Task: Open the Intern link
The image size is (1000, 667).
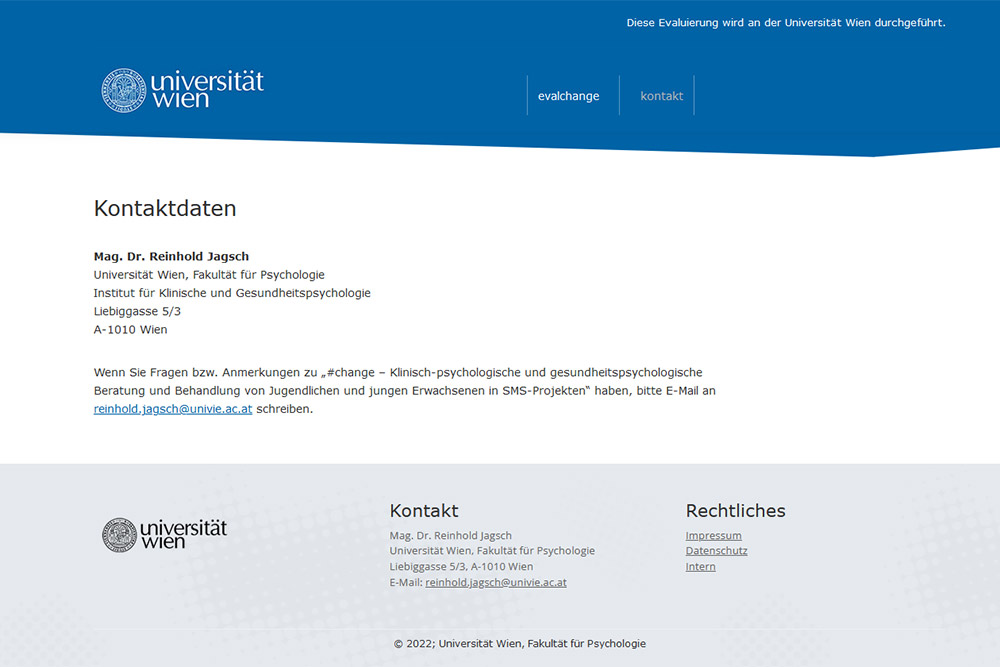Action: pyautogui.click(x=700, y=566)
